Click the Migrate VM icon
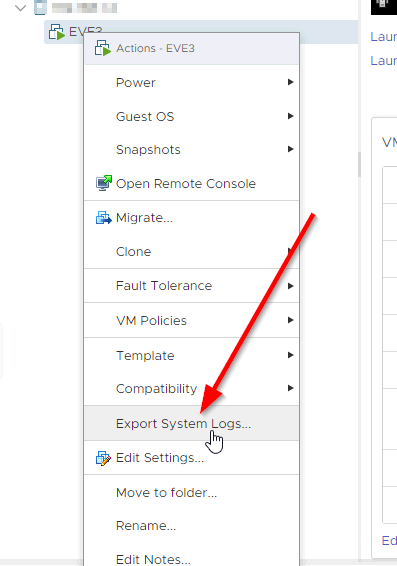Viewport: 397px width, 566px height. pyautogui.click(x=104, y=218)
